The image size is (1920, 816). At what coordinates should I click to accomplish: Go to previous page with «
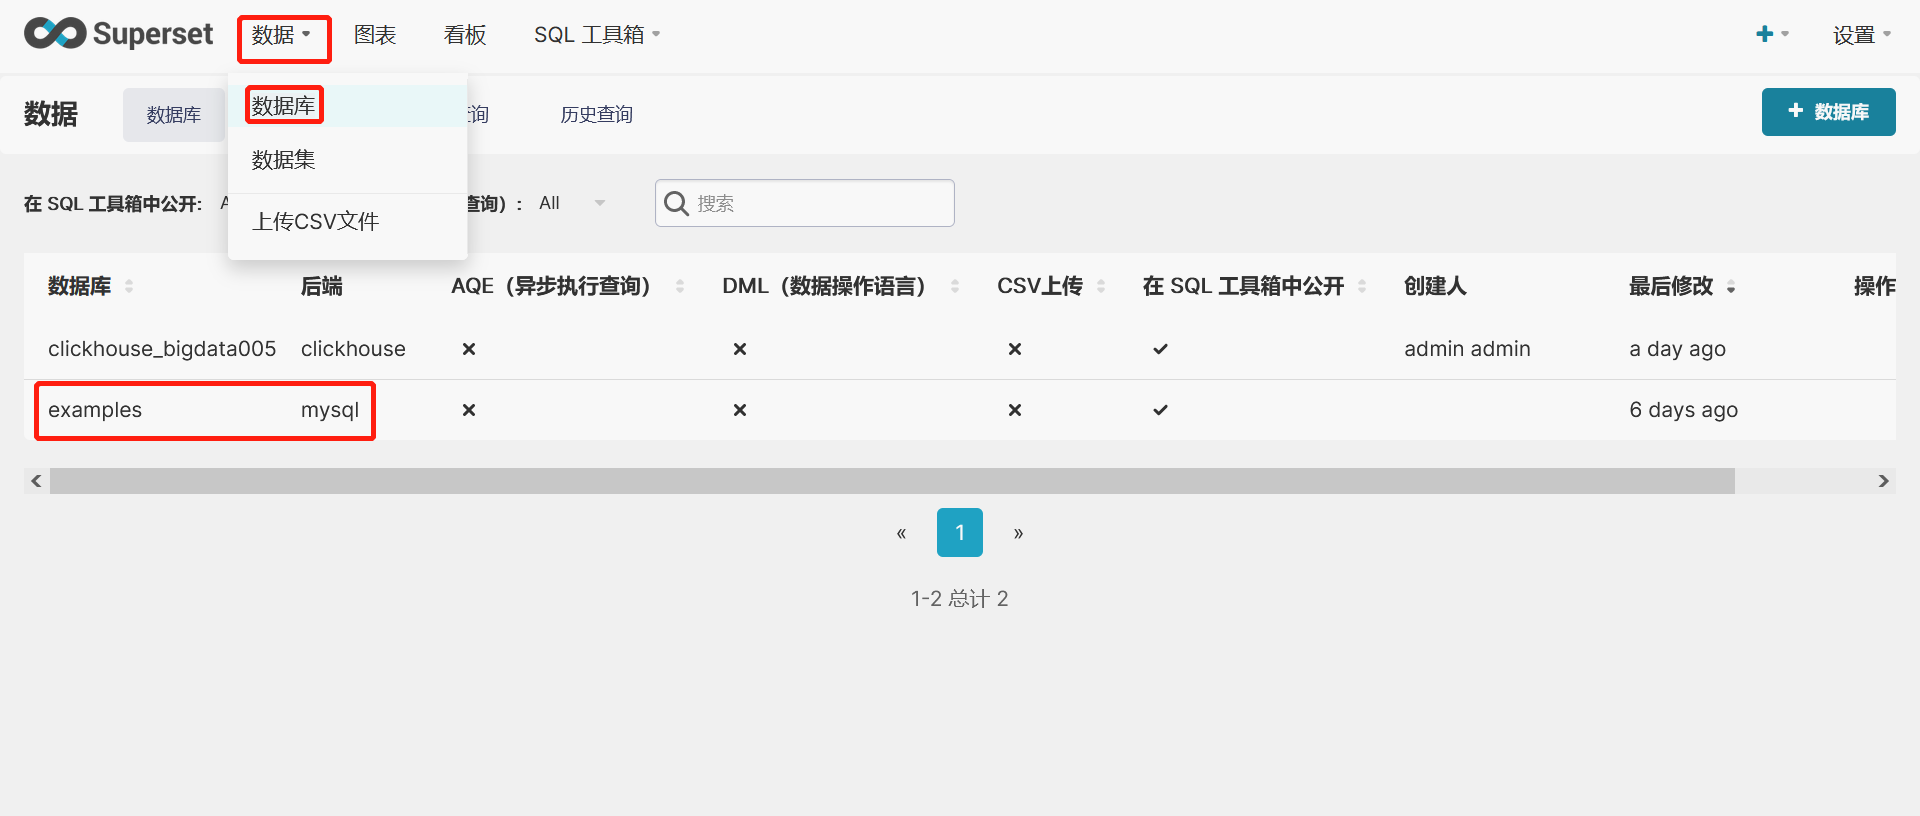point(901,533)
